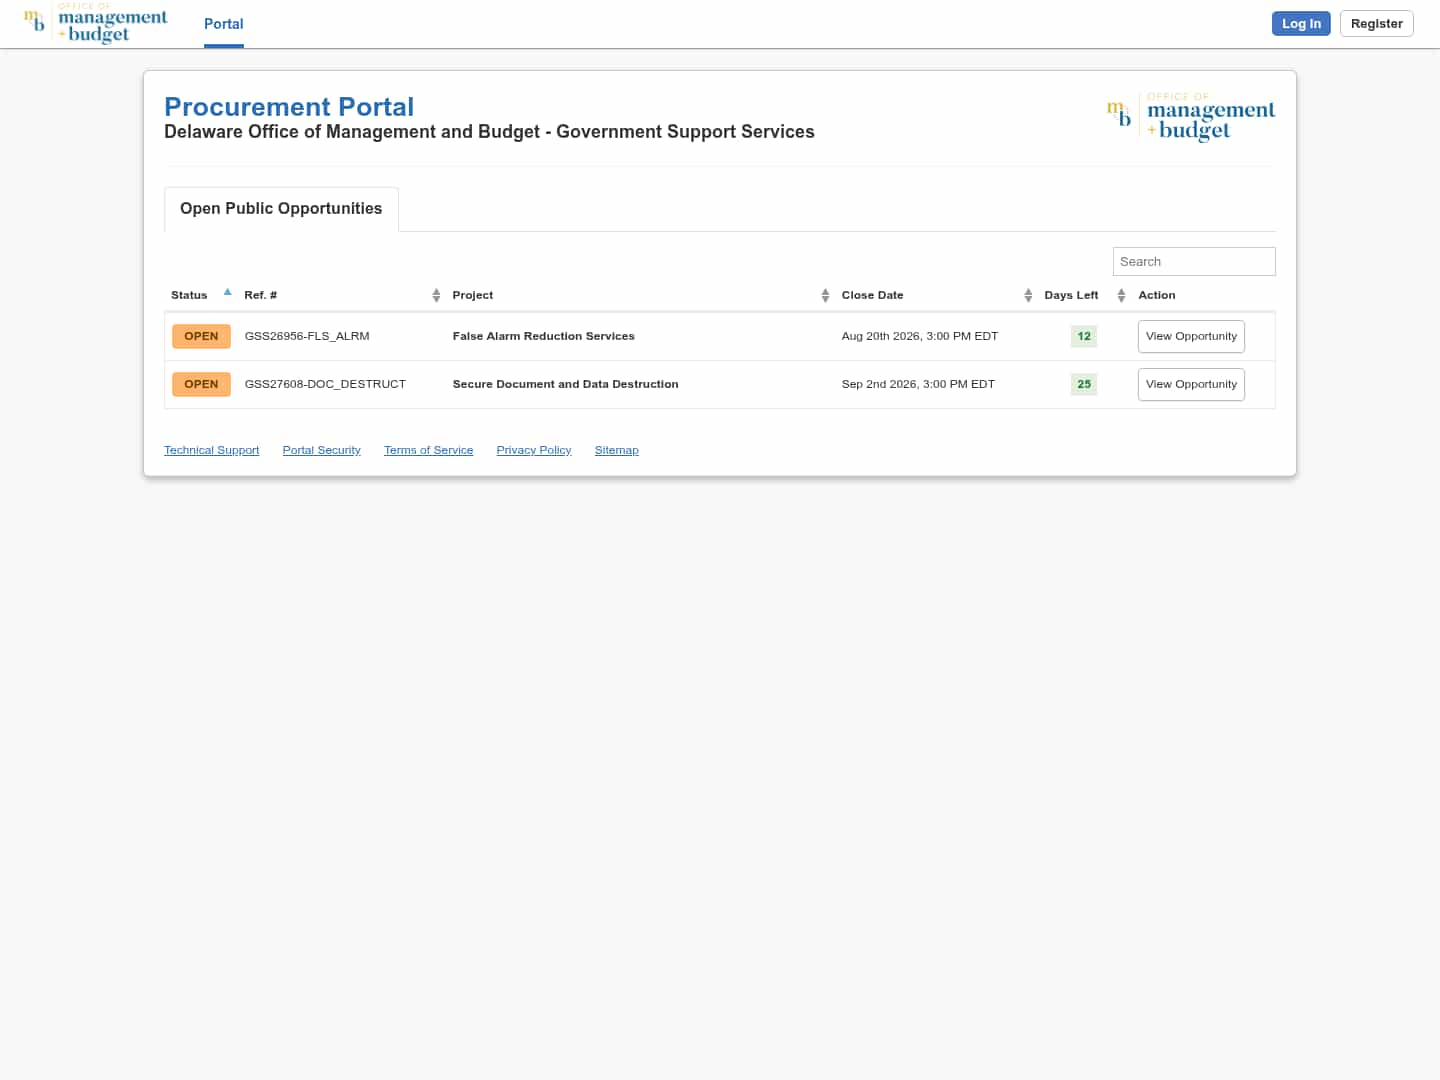Open the Privacy Policy link
This screenshot has width=1440, height=1080.
point(534,450)
